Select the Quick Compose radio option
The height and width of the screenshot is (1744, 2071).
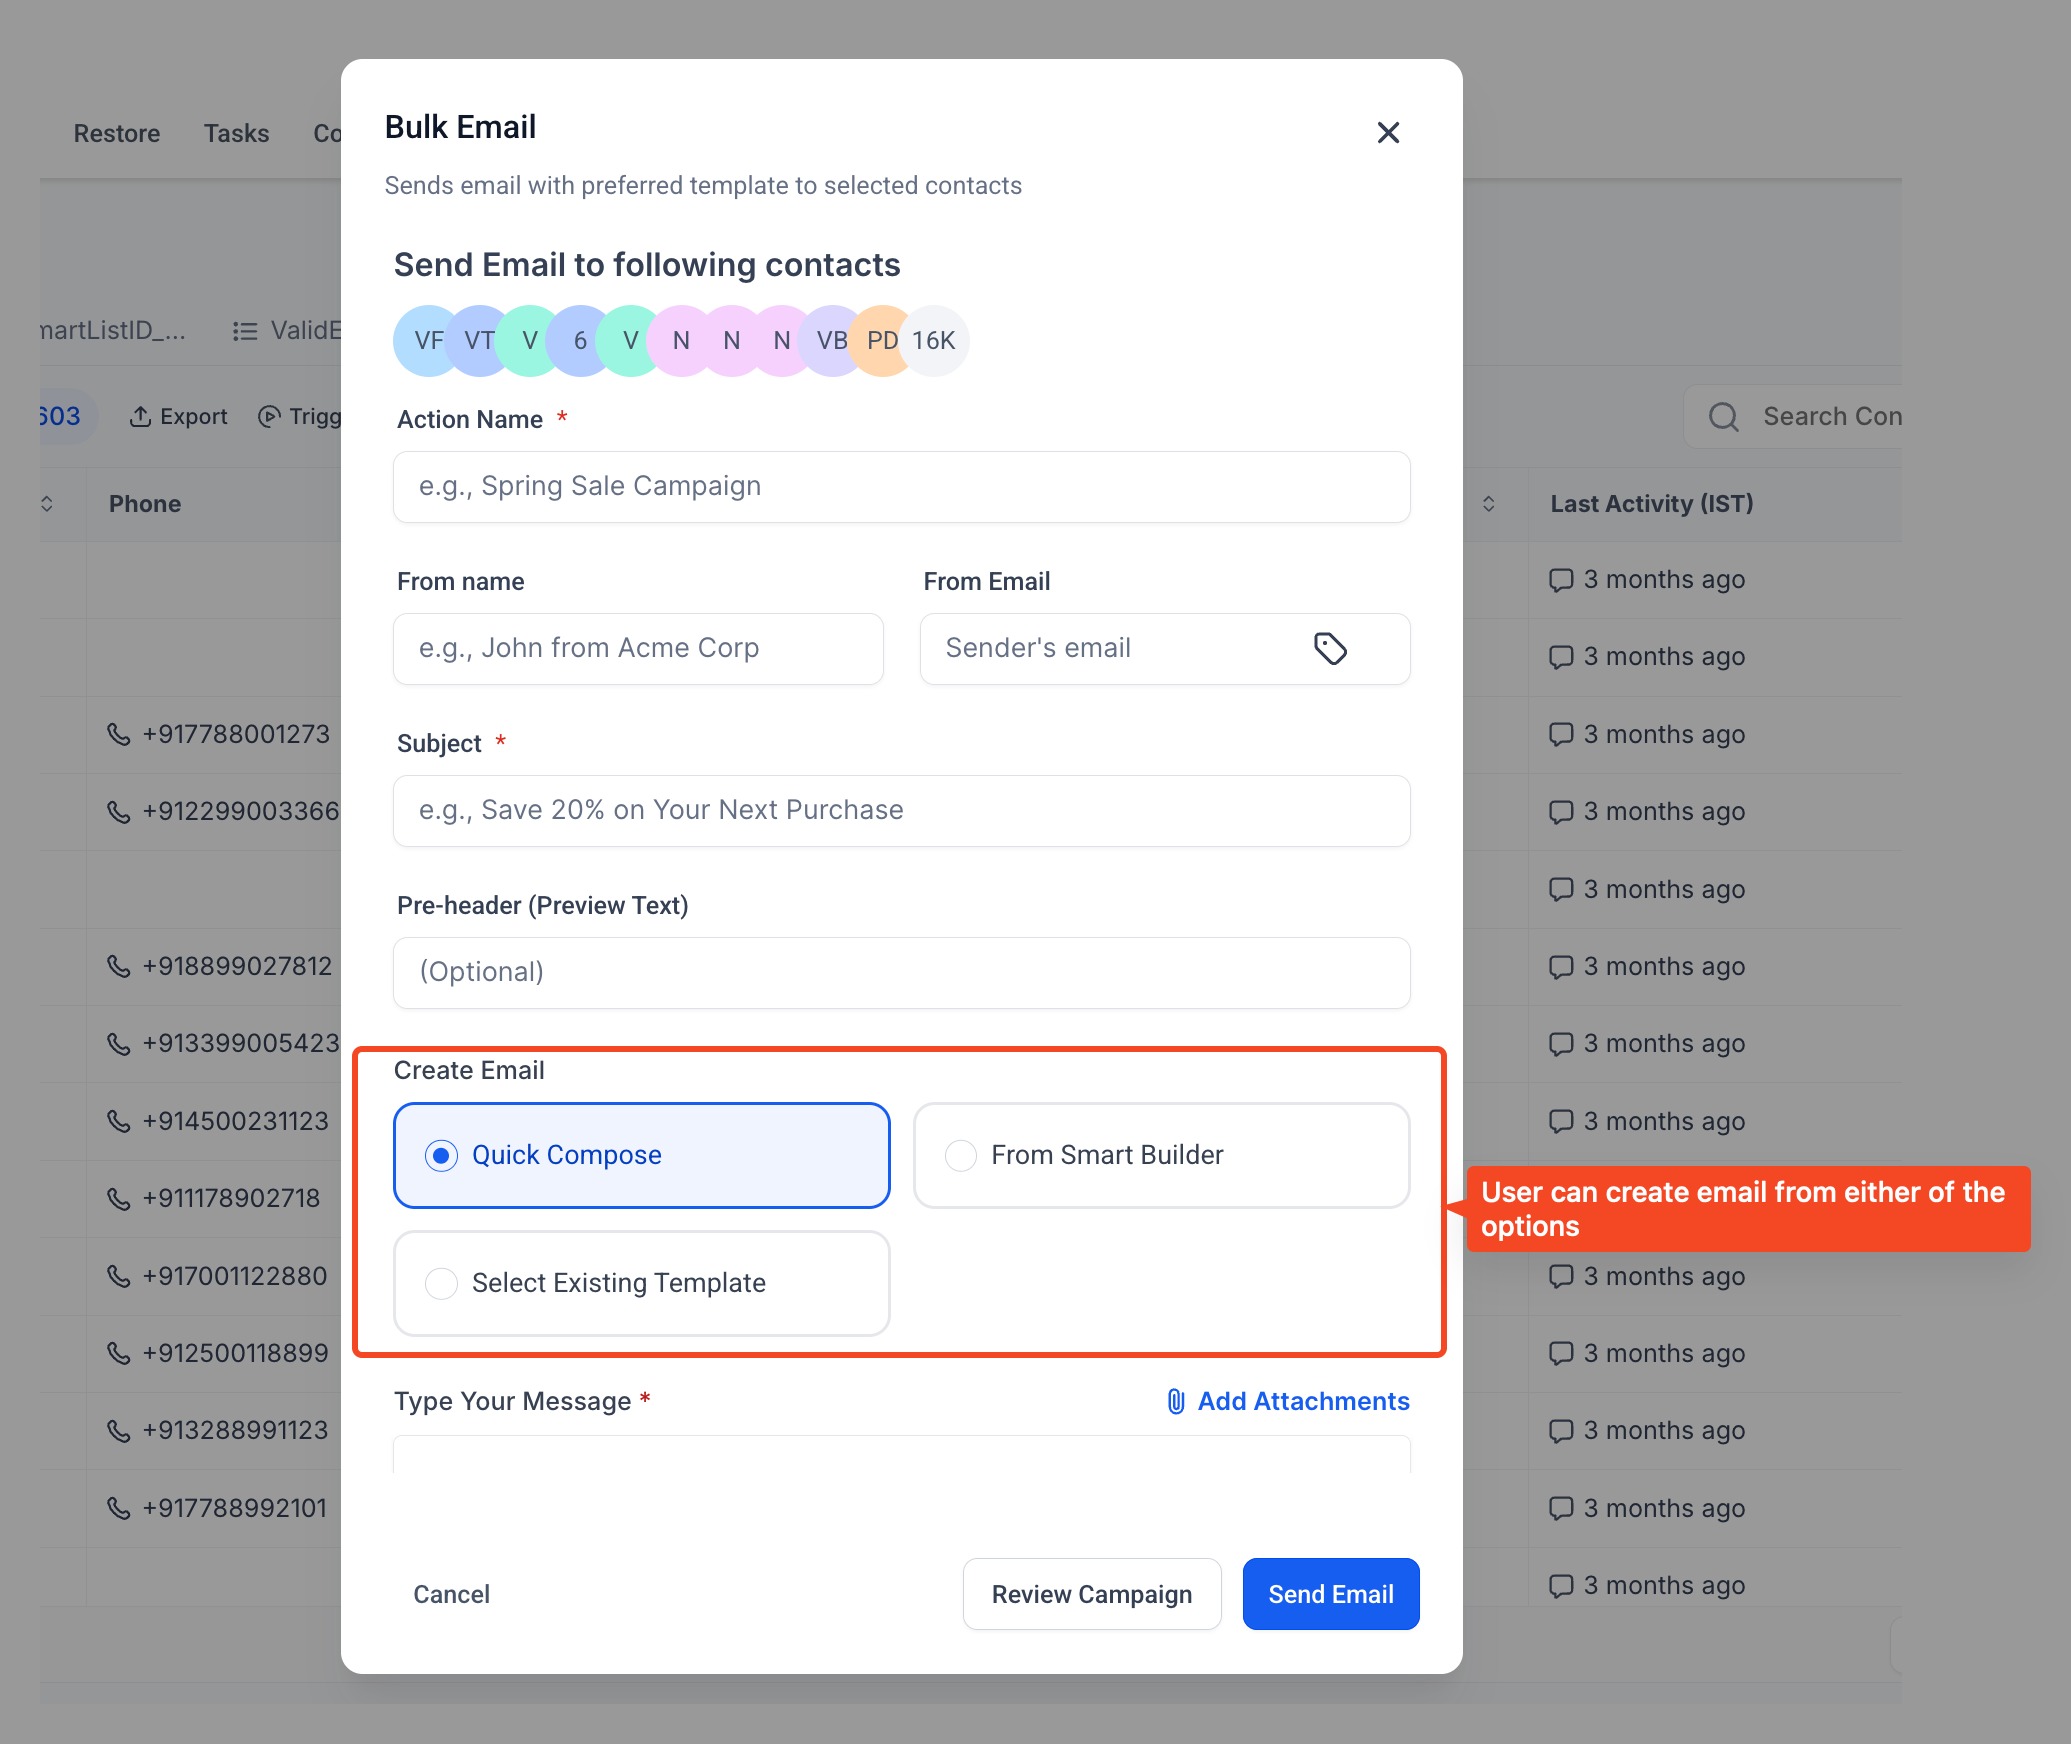pyautogui.click(x=441, y=1155)
